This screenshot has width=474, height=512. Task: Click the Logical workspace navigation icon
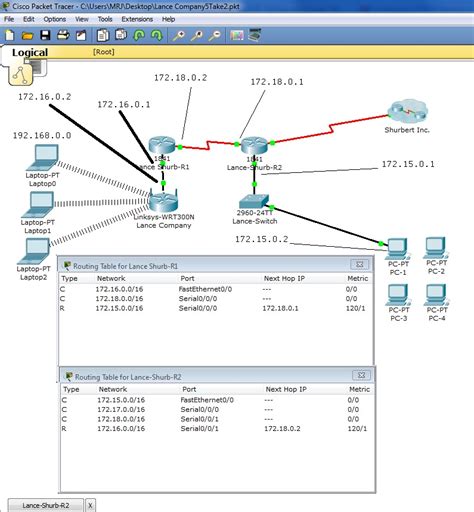point(21,75)
